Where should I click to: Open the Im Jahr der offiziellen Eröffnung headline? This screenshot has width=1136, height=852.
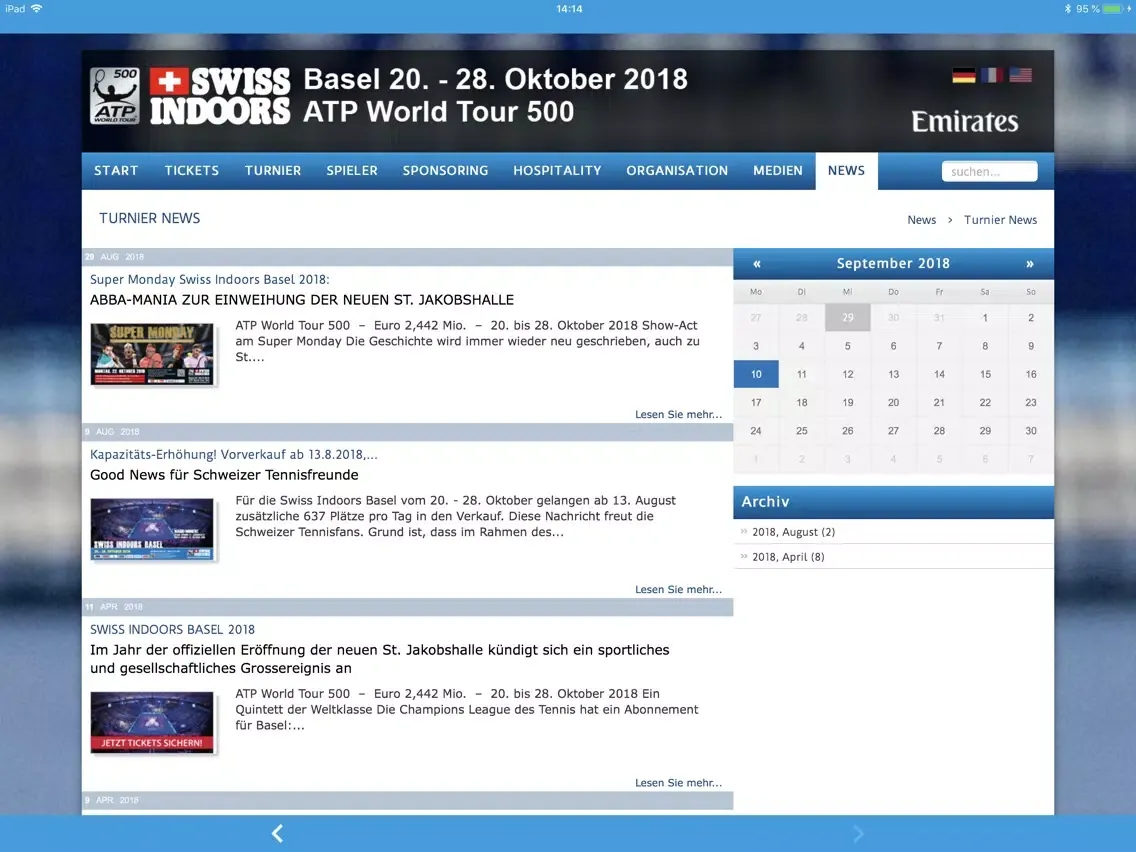point(380,659)
